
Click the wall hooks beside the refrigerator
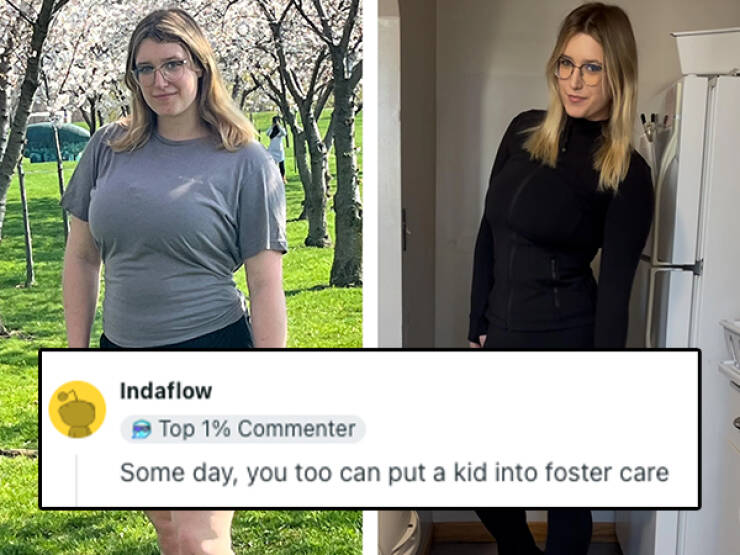[x=655, y=126]
